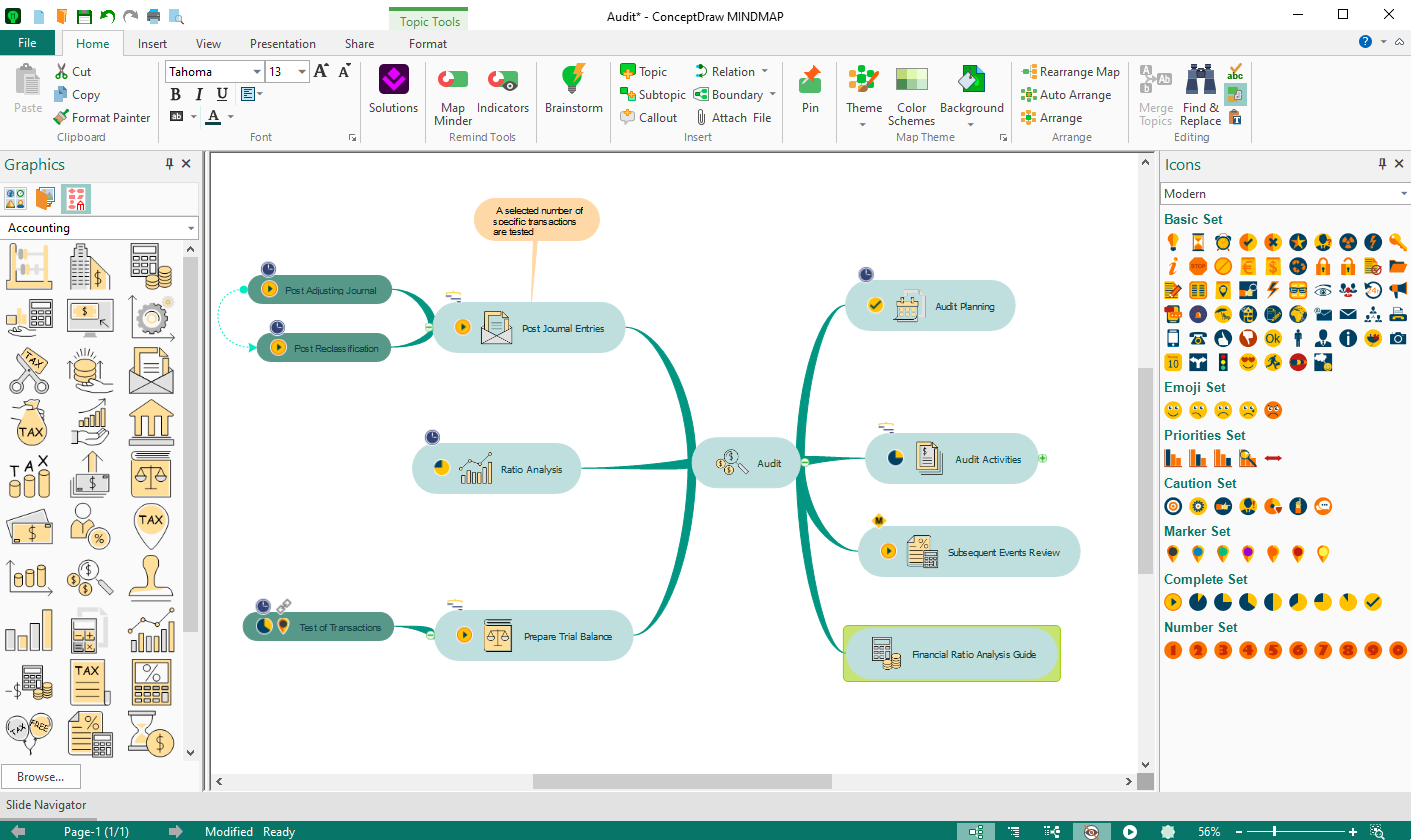Collapse the Audit main topic branch
Screen dimensions: 1411x840
click(804, 462)
